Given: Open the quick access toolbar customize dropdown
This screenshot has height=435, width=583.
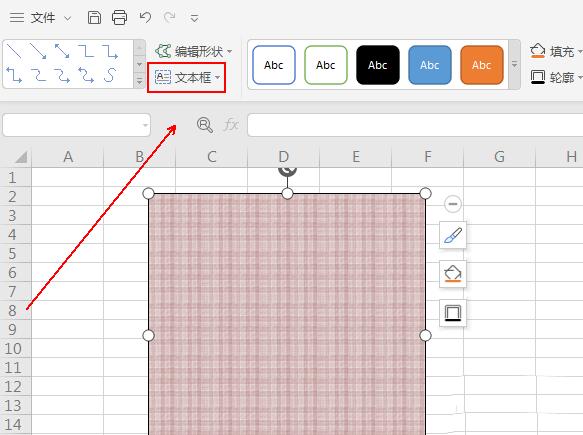Looking at the screenshot, I should click(194, 18).
